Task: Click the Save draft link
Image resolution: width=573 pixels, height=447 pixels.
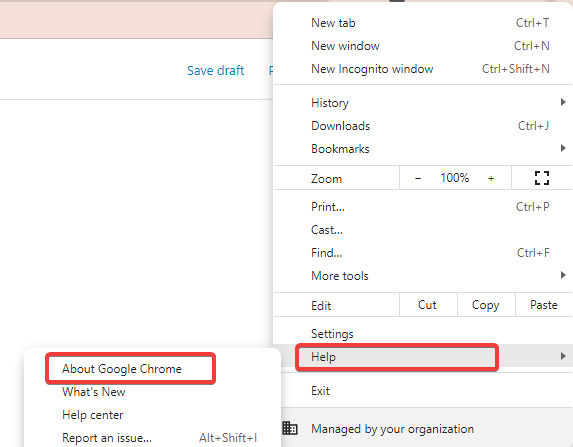Action: tap(216, 70)
